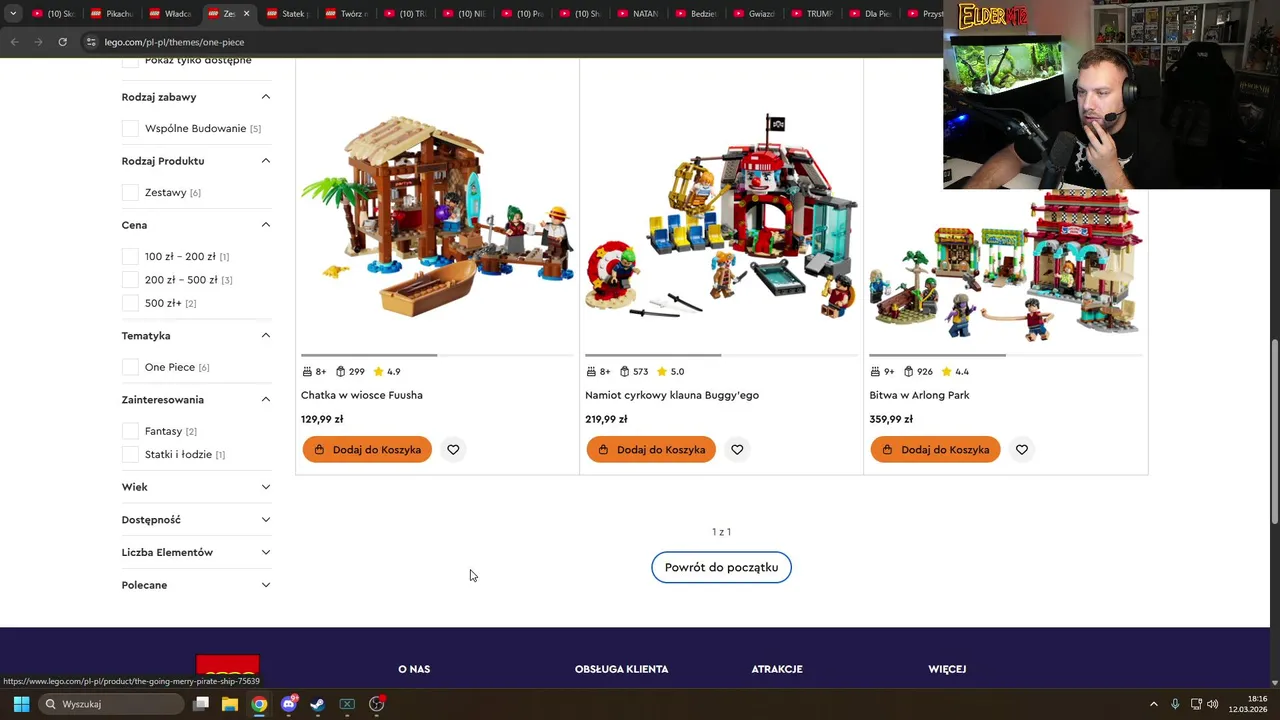Open the OBS Studio taskbar icon
Viewport: 1280px width, 720px height.
pyautogui.click(x=377, y=704)
